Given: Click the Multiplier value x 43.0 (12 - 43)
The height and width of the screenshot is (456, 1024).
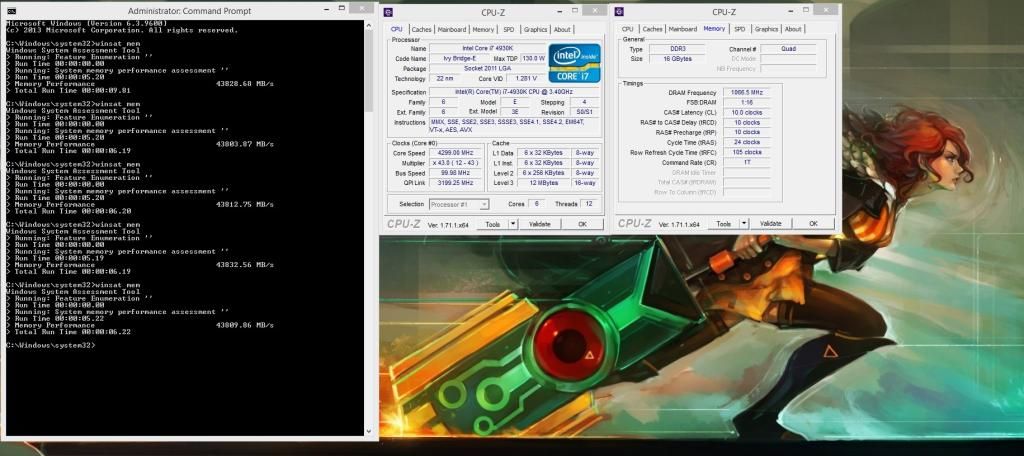Looking at the screenshot, I should pos(455,163).
